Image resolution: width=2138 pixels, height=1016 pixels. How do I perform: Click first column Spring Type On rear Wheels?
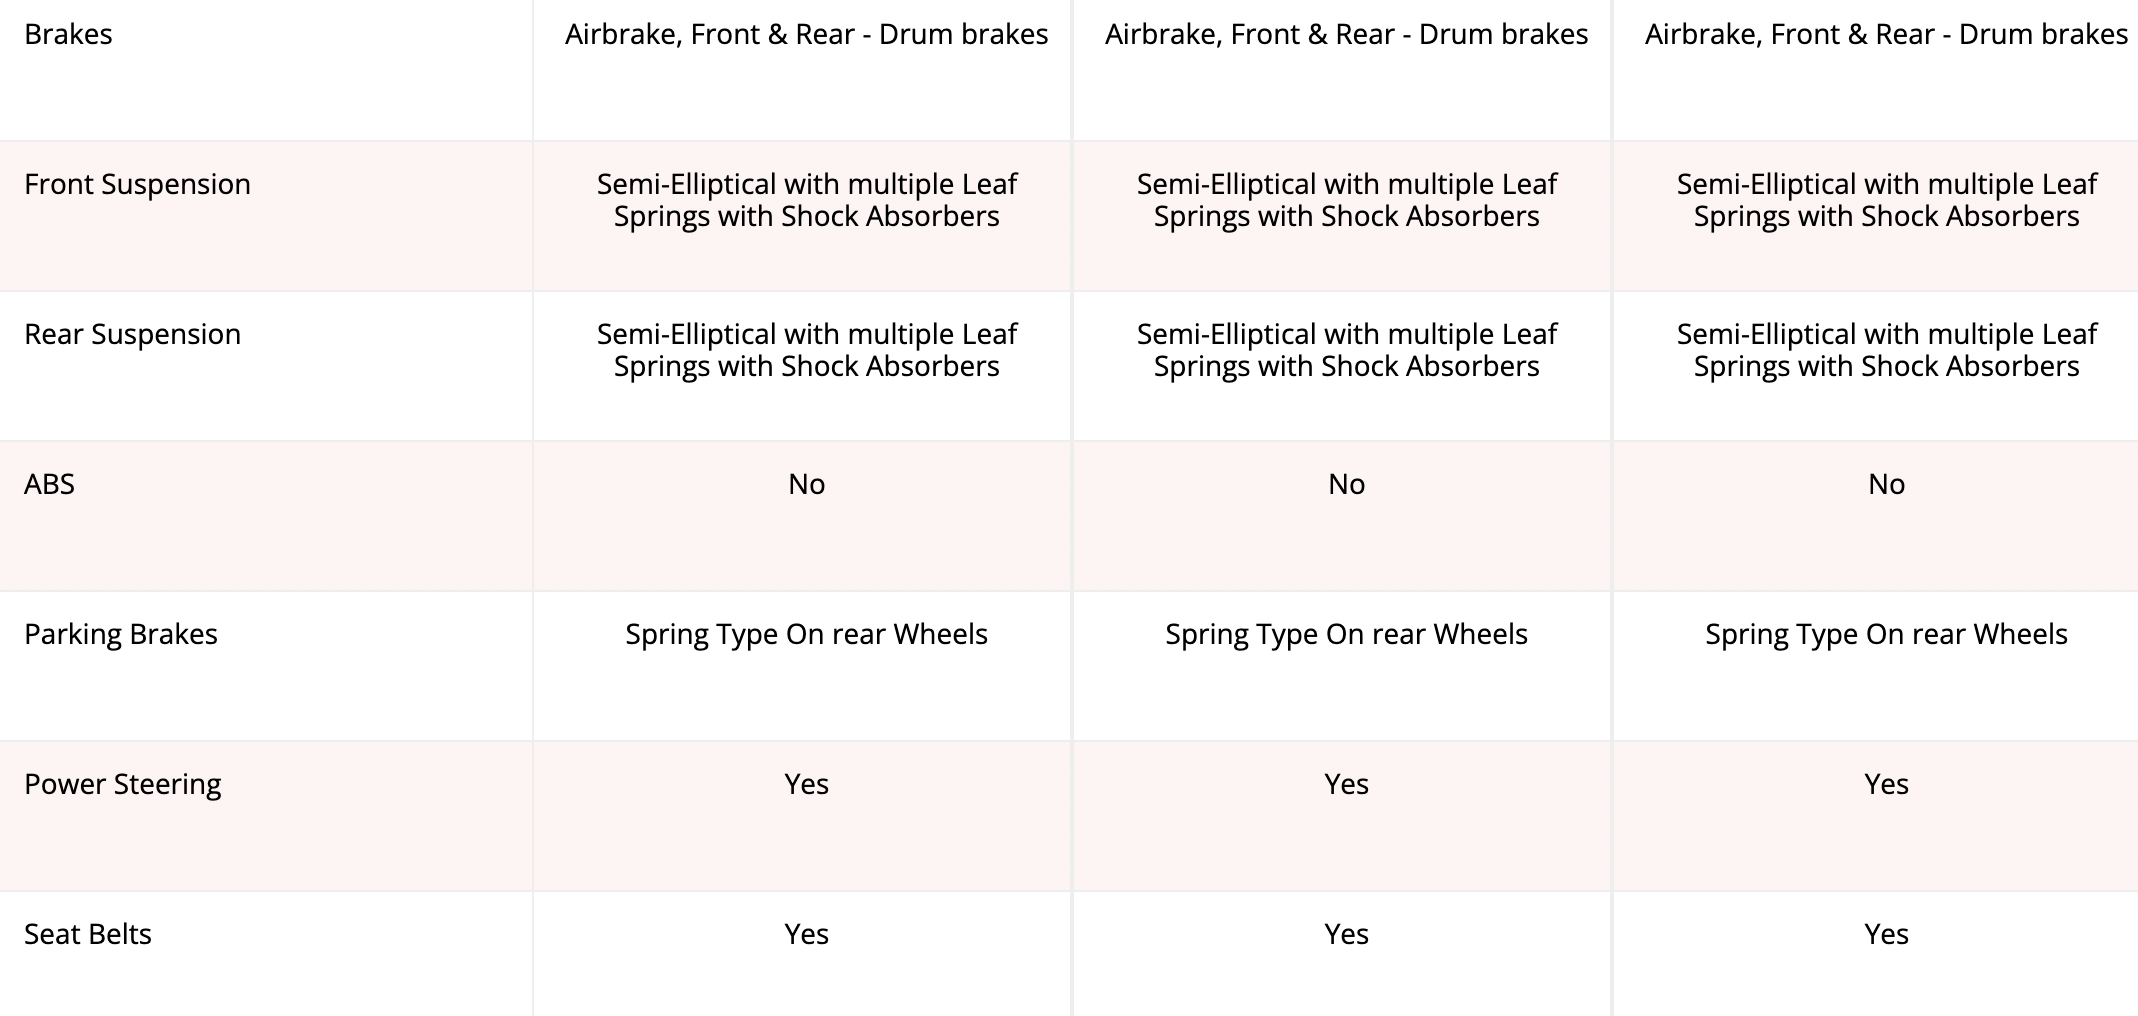(806, 634)
